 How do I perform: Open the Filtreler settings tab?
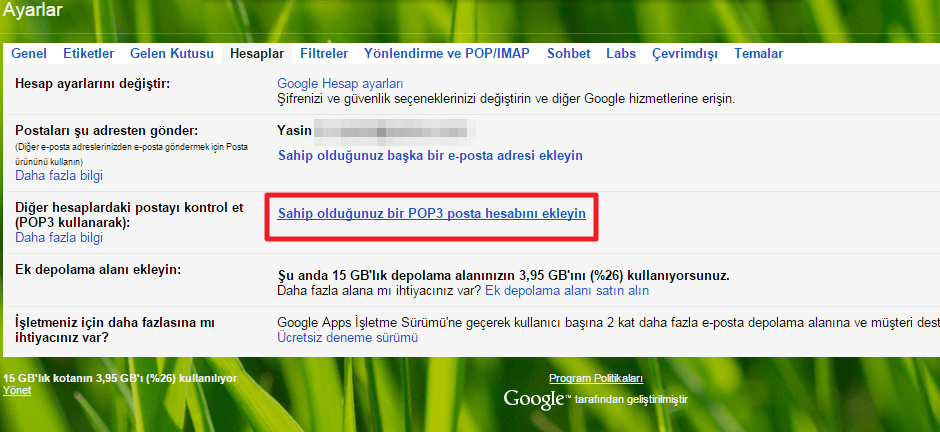point(324,53)
